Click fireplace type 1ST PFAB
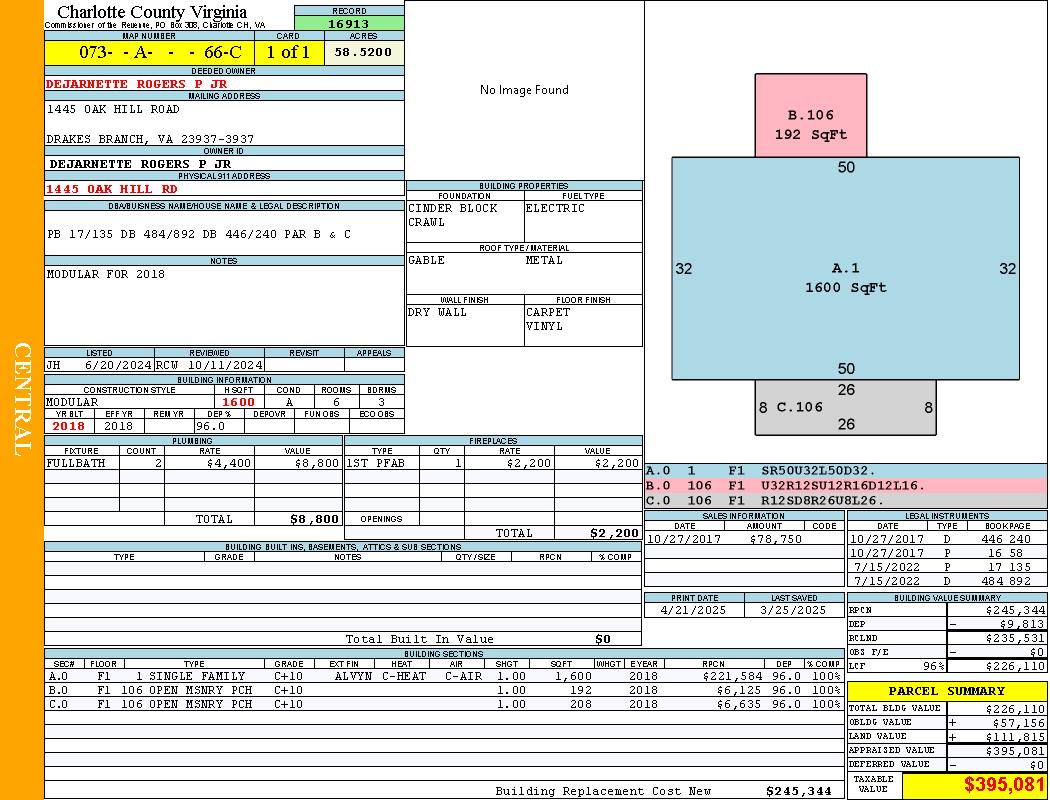 376,463
